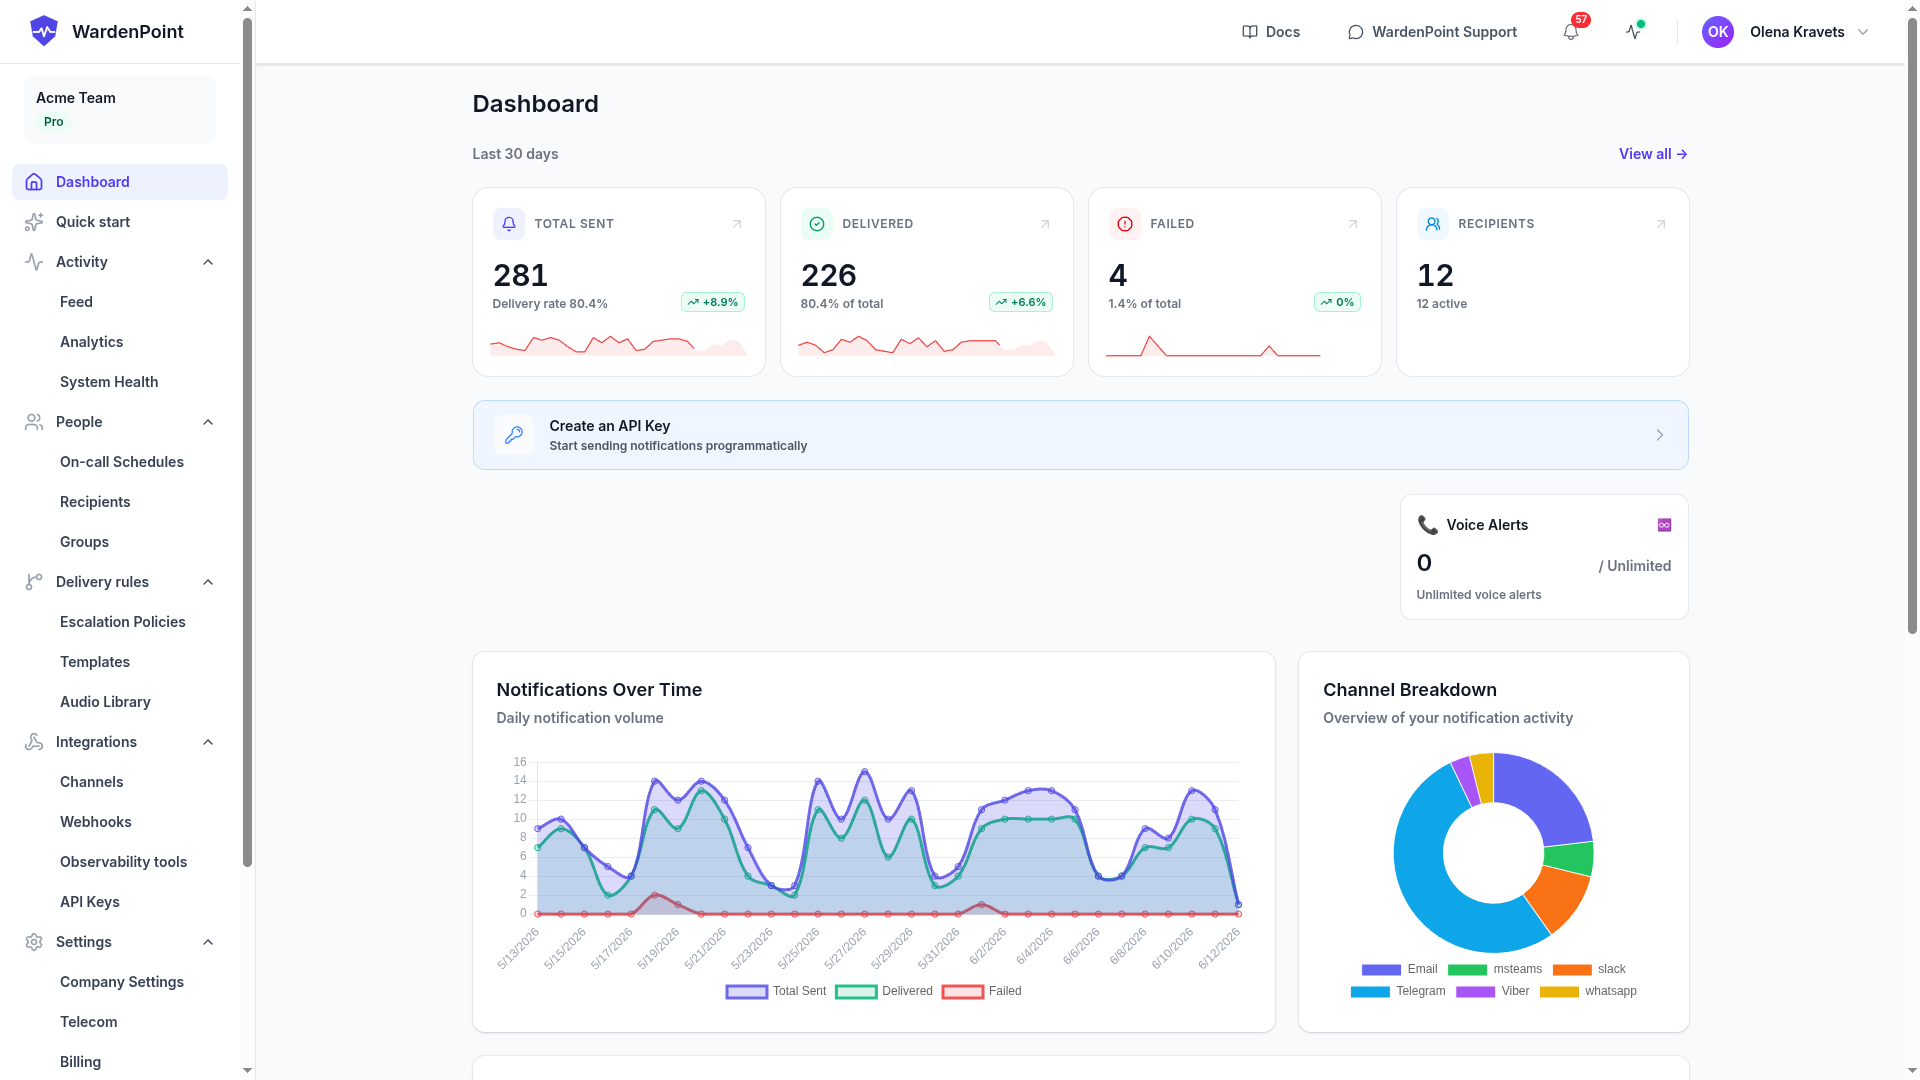Click the Integrations webhook icon in sidebar
This screenshot has height=1080, width=1920.
(x=34, y=742)
